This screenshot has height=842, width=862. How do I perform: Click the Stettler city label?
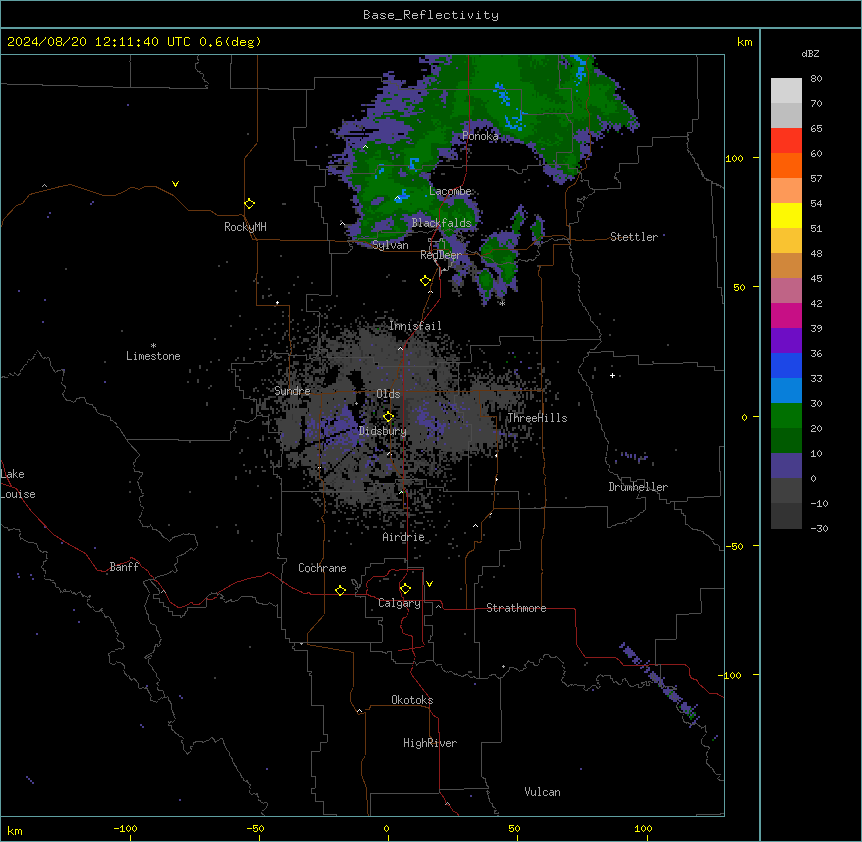[x=634, y=237]
